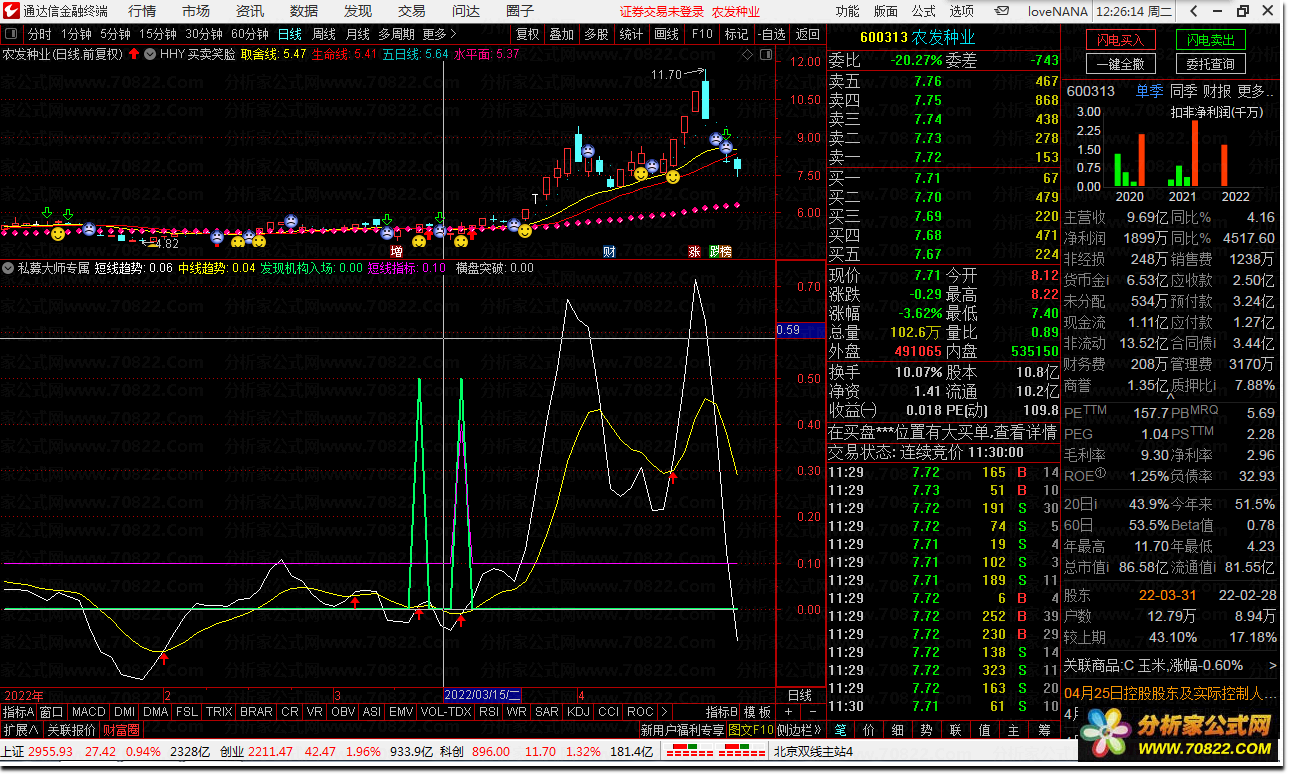Expand the 关联商品 row arrow
Viewport: 1289px width, 774px height.
(x=1273, y=665)
